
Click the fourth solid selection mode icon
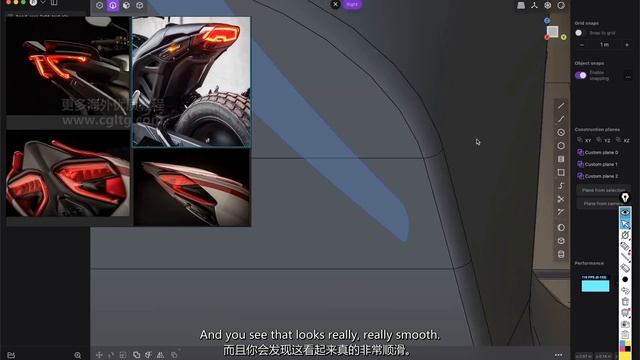(140, 5)
